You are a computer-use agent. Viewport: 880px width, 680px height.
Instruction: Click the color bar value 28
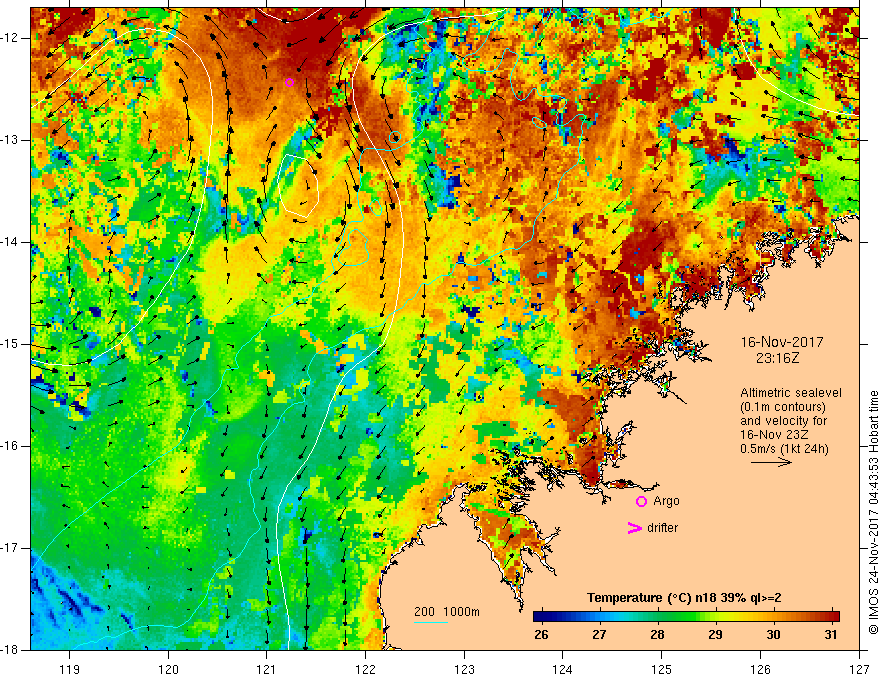[x=657, y=635]
